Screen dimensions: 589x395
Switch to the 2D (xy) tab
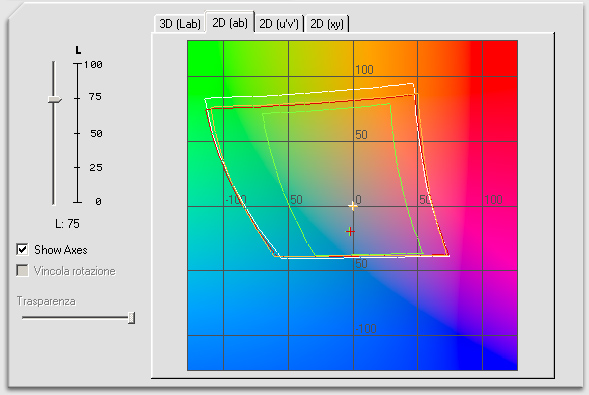point(327,24)
